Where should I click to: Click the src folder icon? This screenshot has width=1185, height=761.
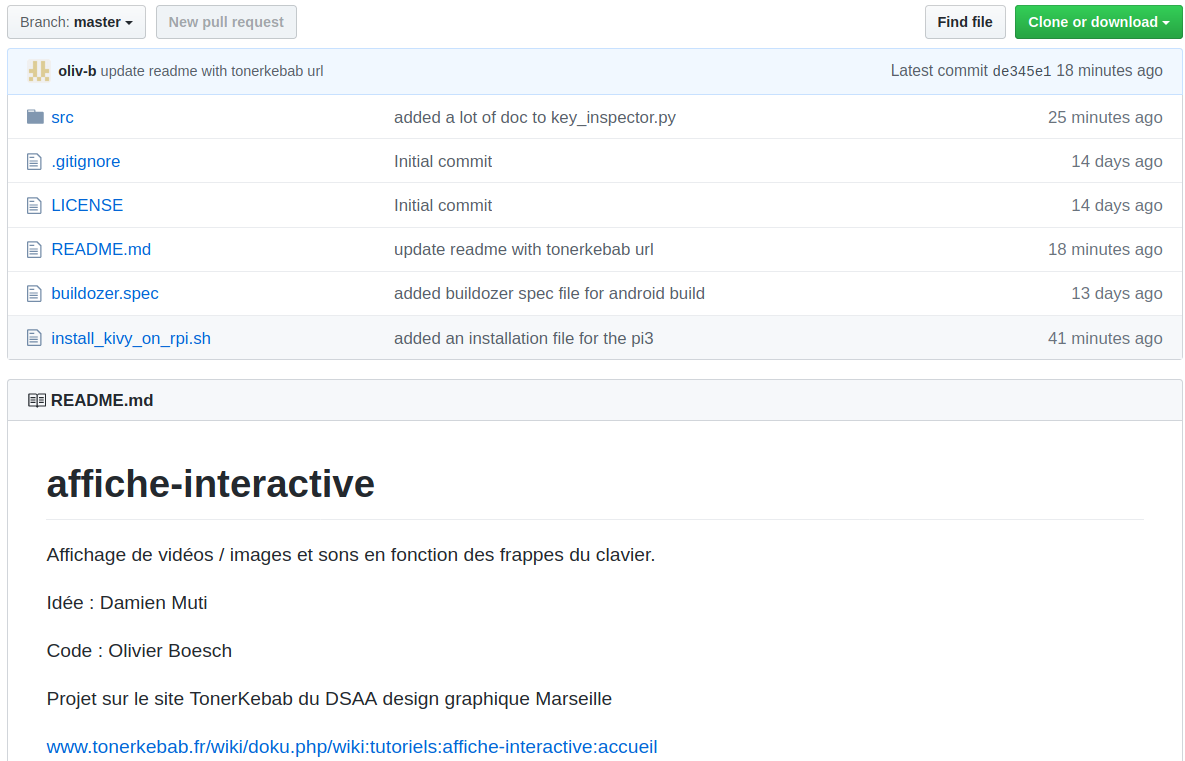coord(35,117)
